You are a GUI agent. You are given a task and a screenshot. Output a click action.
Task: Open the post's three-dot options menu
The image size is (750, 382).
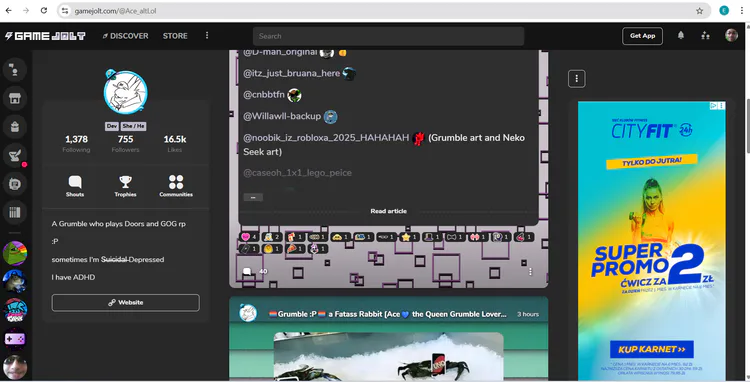[x=530, y=272]
